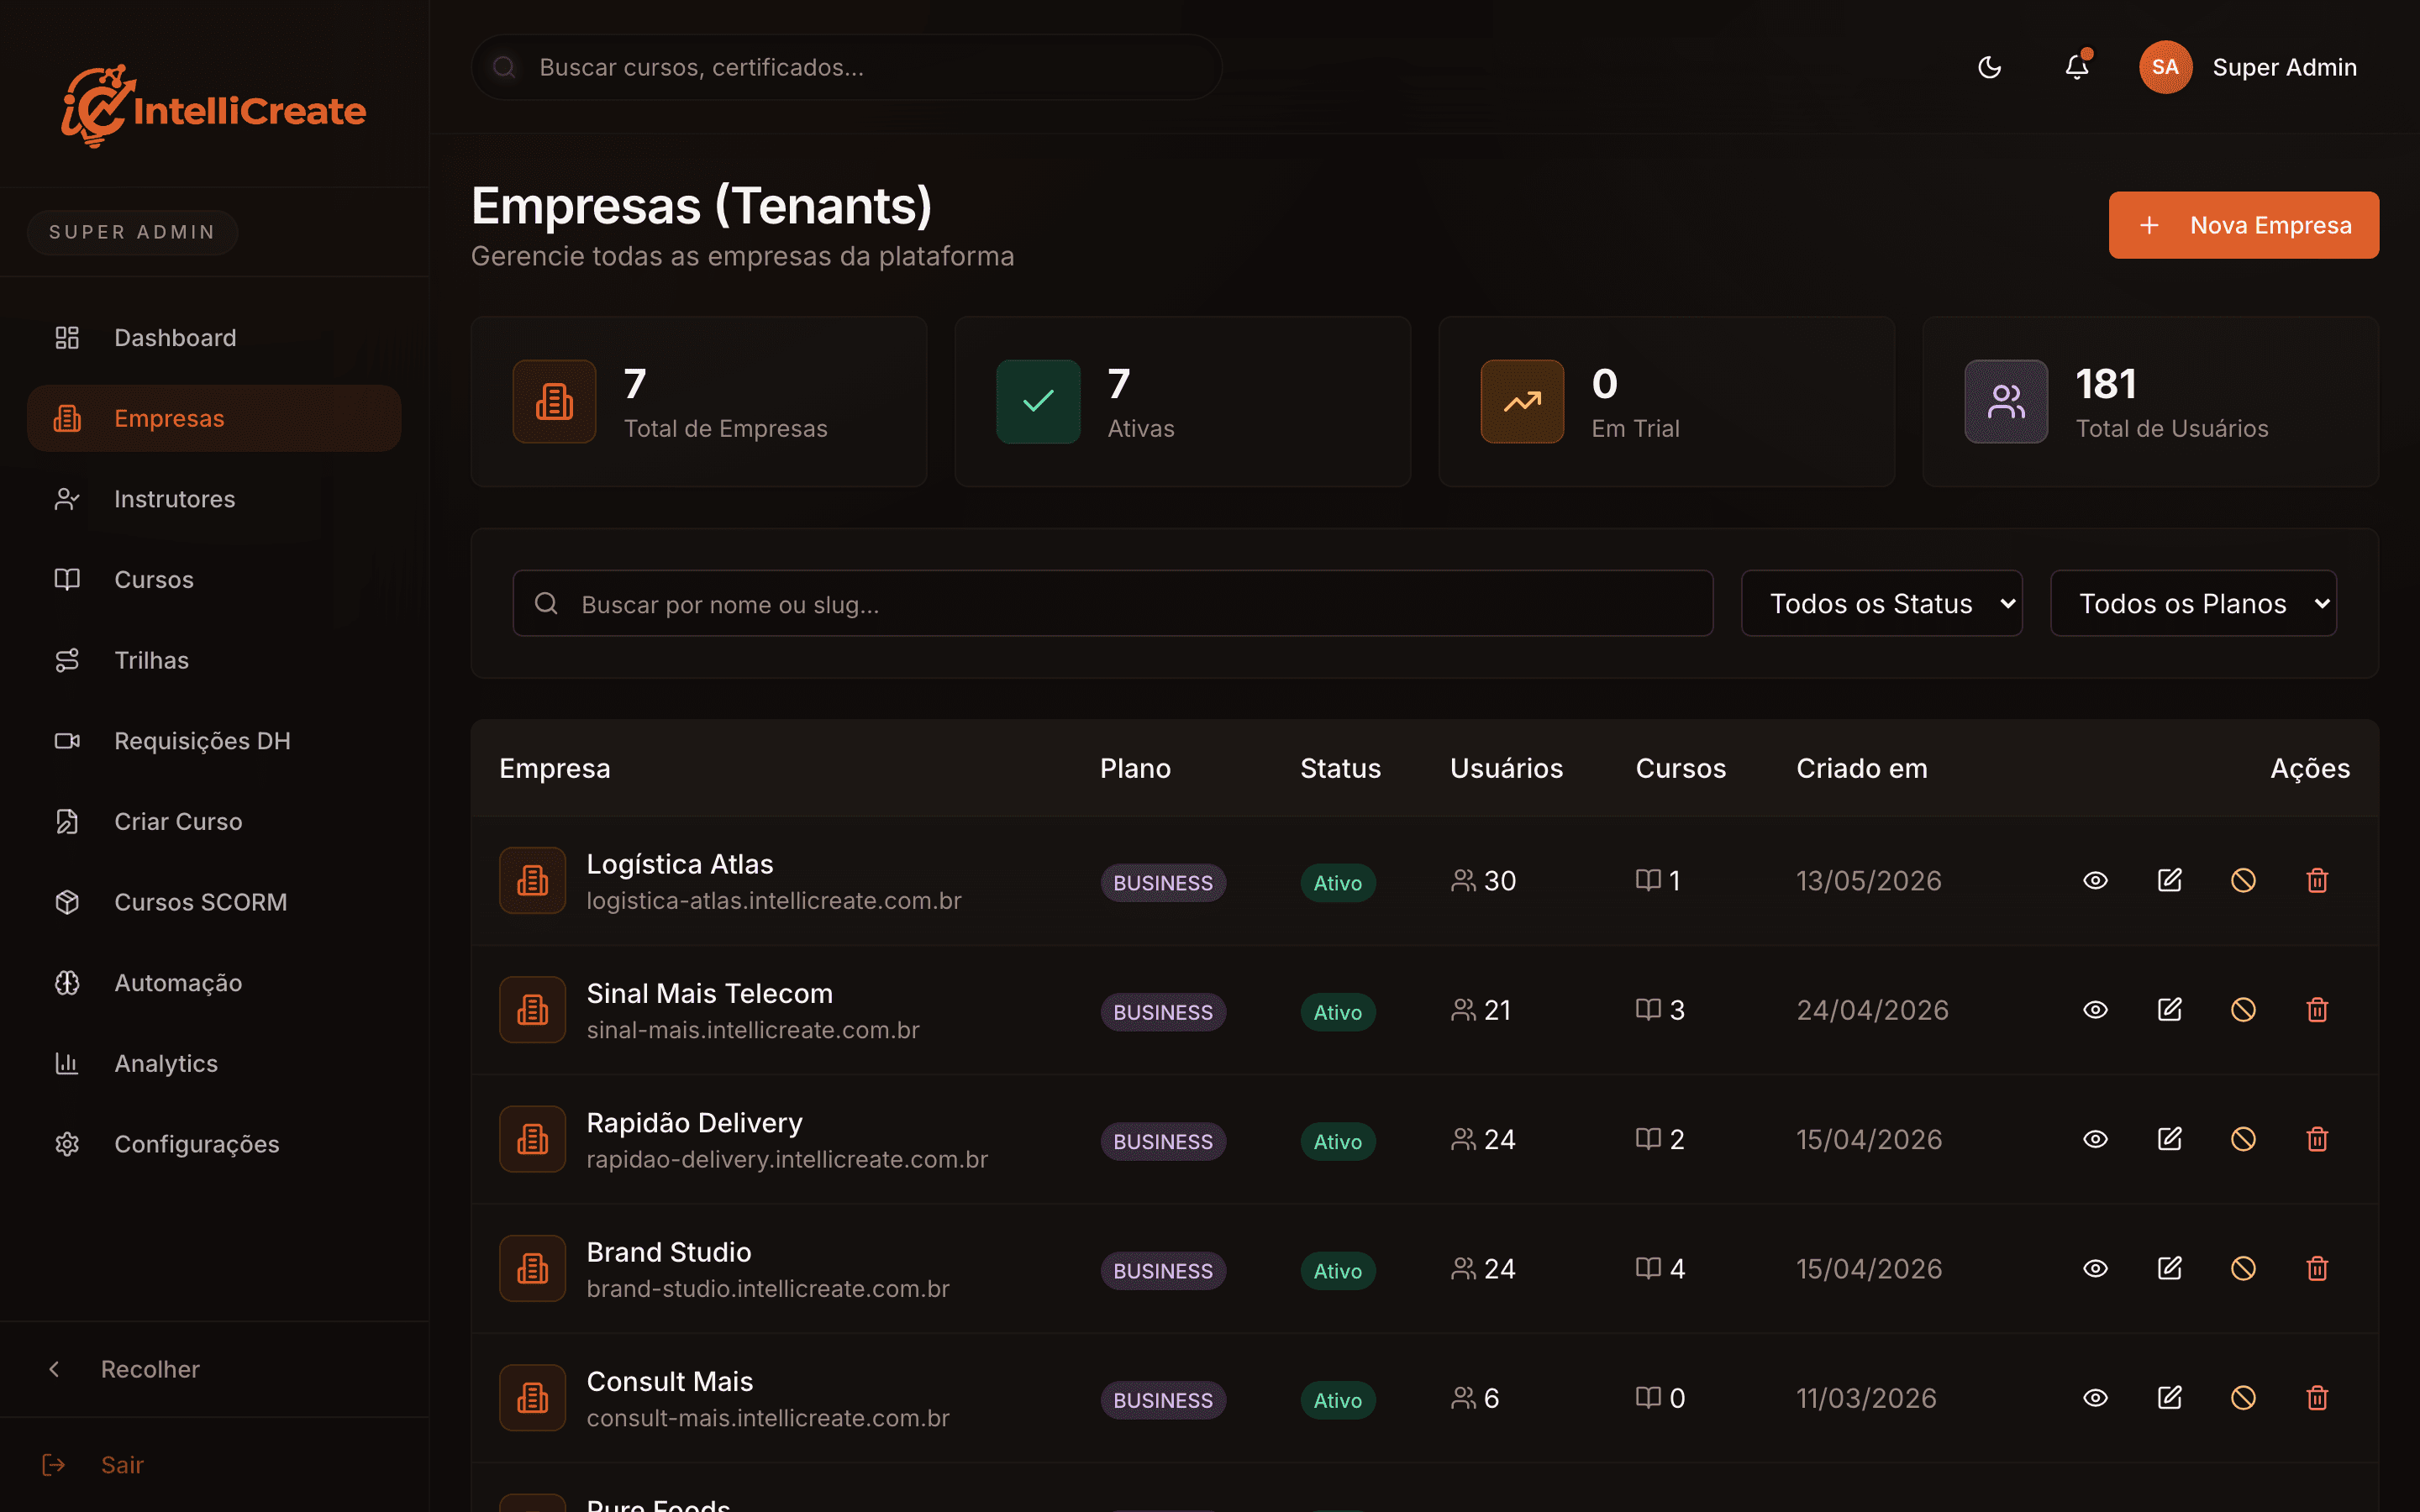Click the Empresa column header

pyautogui.click(x=554, y=768)
